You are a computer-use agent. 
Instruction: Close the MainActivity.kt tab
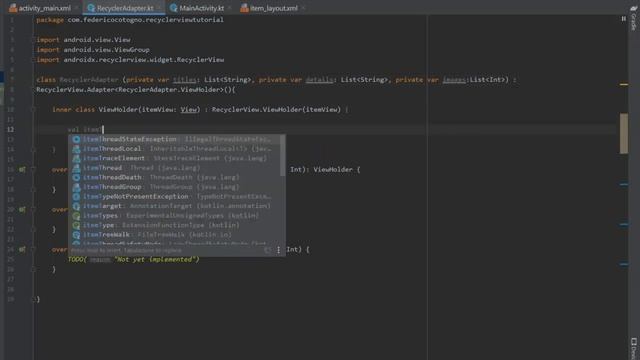coord(229,8)
